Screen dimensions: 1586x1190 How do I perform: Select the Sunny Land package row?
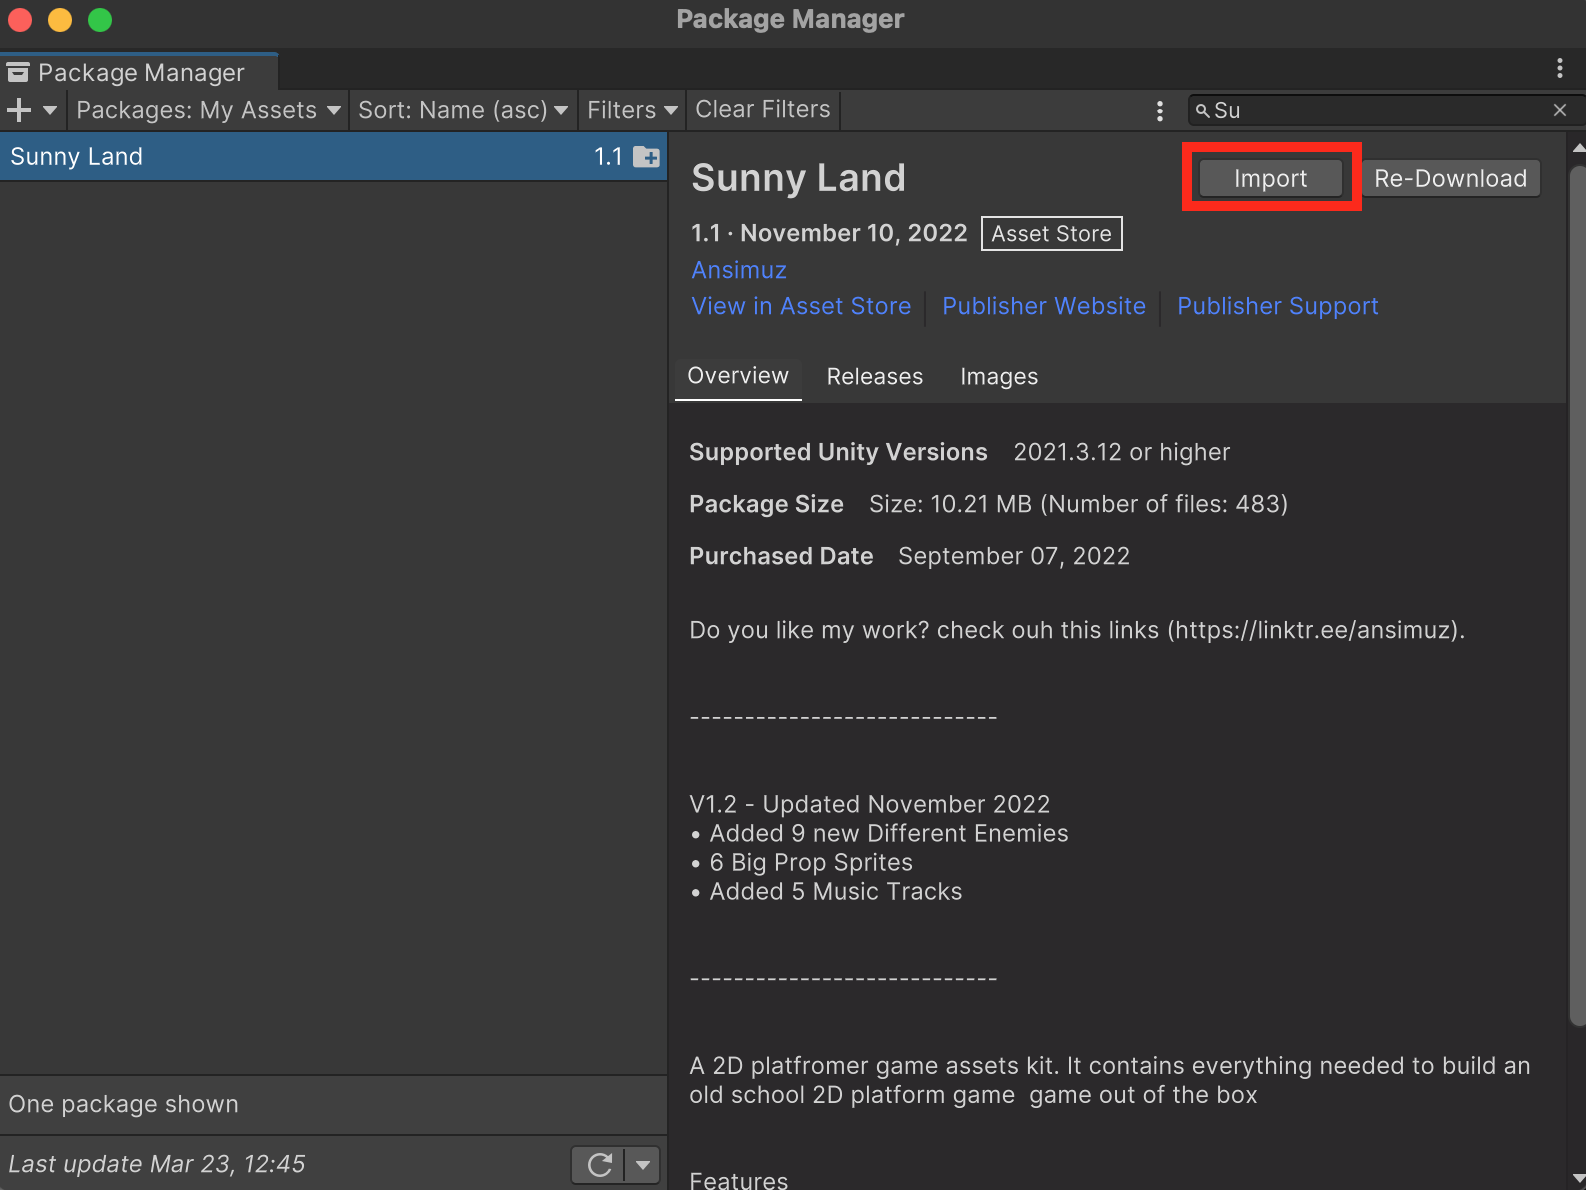333,157
